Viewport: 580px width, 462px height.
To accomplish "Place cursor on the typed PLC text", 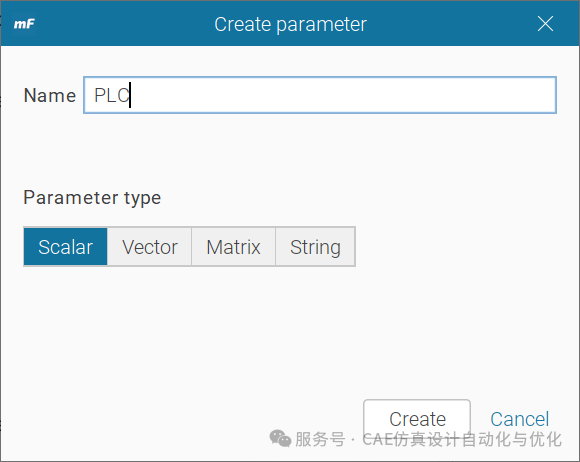I will click(x=111, y=95).
